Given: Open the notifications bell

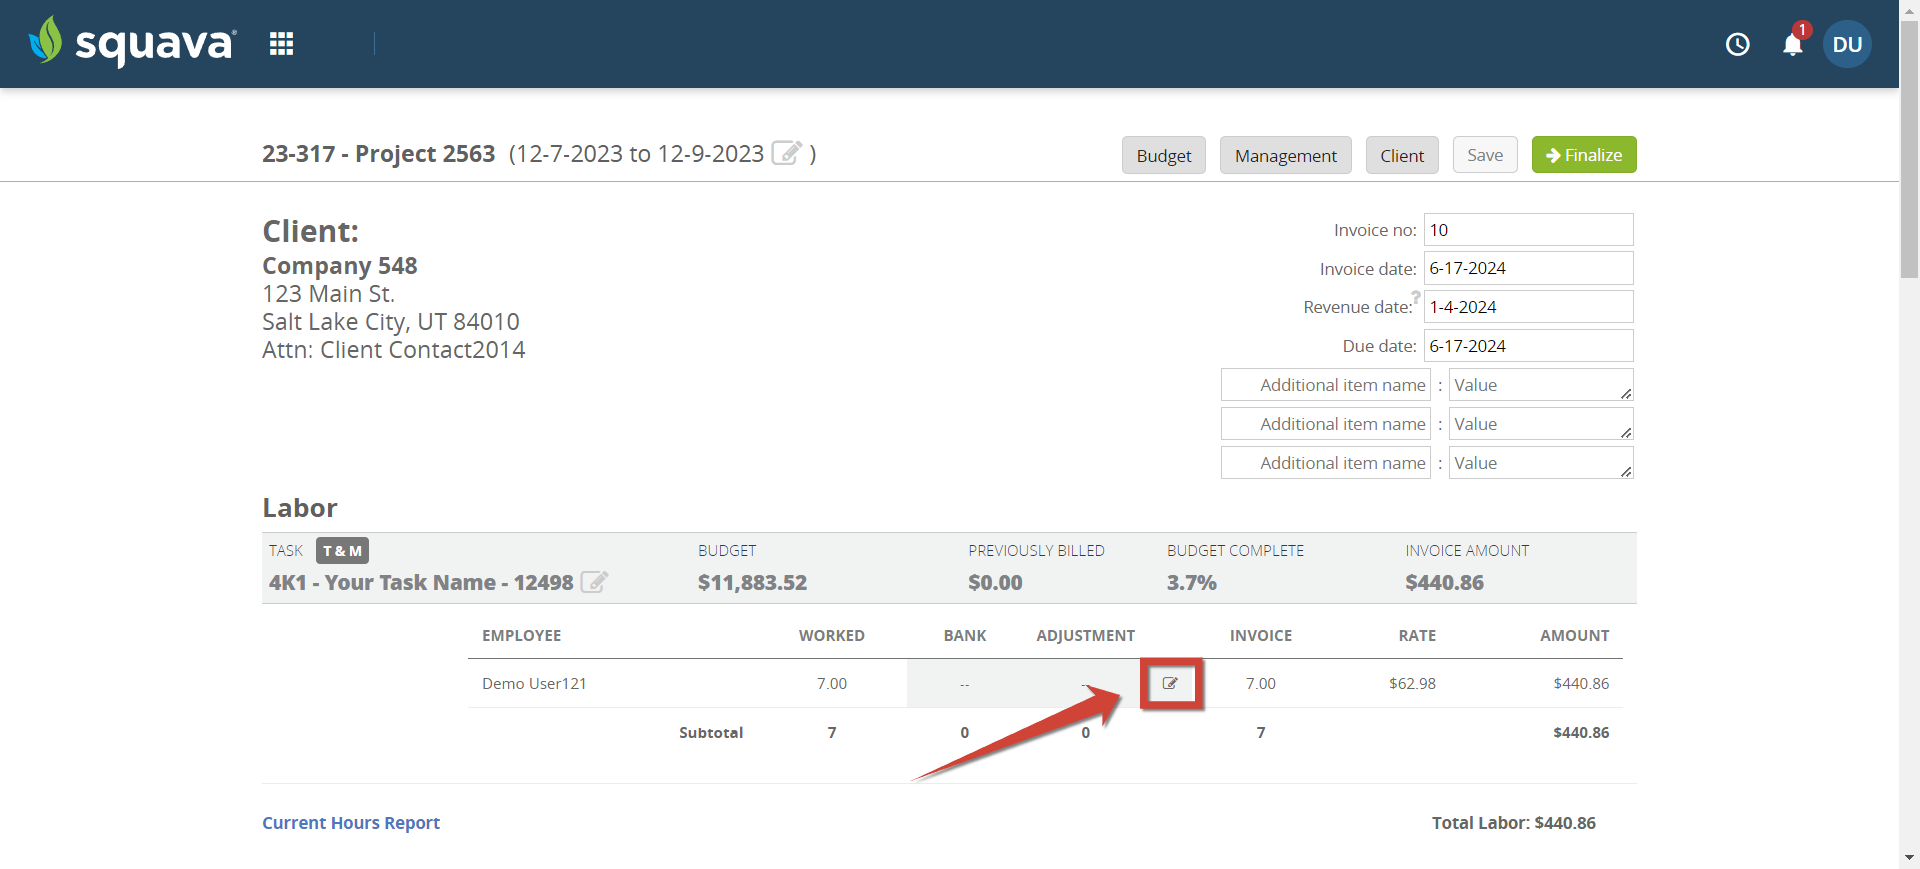Looking at the screenshot, I should tap(1793, 44).
